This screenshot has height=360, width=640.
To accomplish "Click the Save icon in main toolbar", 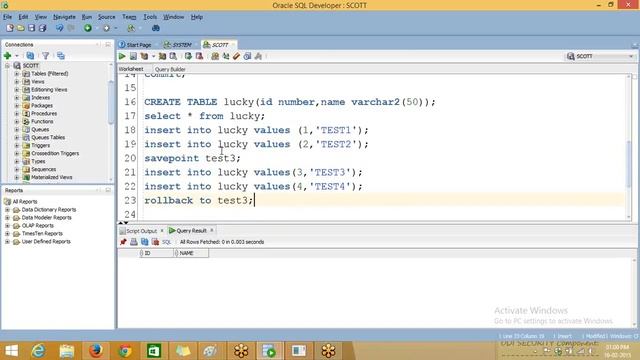I will click(31, 28).
